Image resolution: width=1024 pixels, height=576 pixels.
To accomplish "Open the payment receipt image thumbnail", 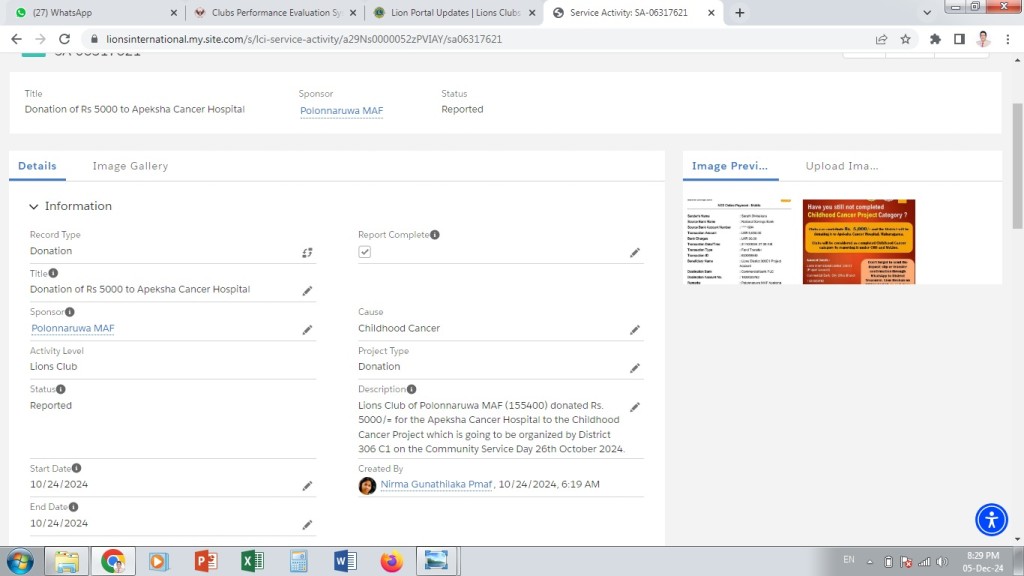I will 739,241.
